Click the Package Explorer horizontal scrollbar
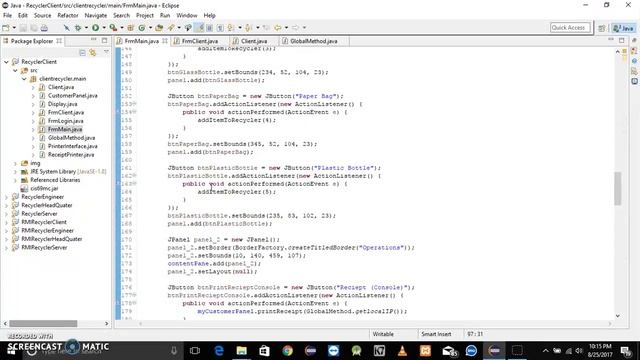Image resolution: width=640 pixels, height=360 pixels. click(43, 323)
